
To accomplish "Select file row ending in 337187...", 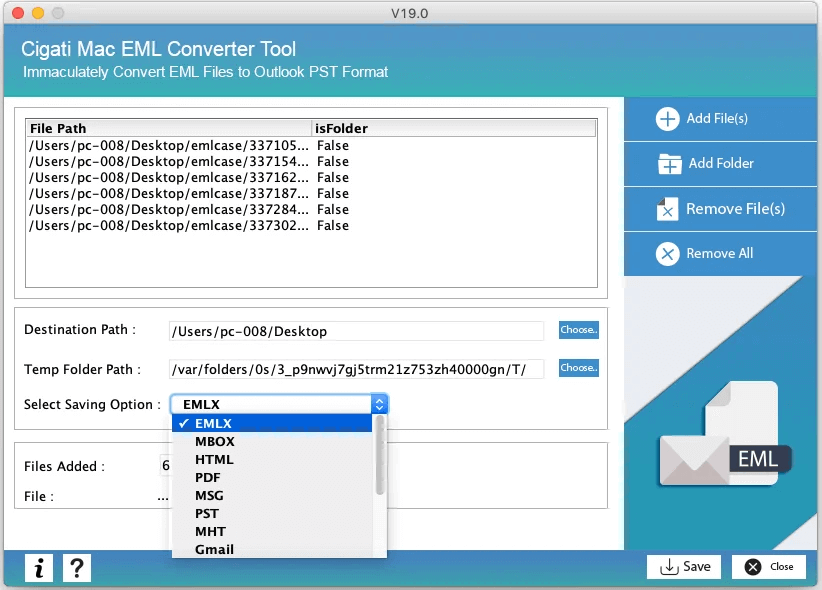I will [311, 194].
